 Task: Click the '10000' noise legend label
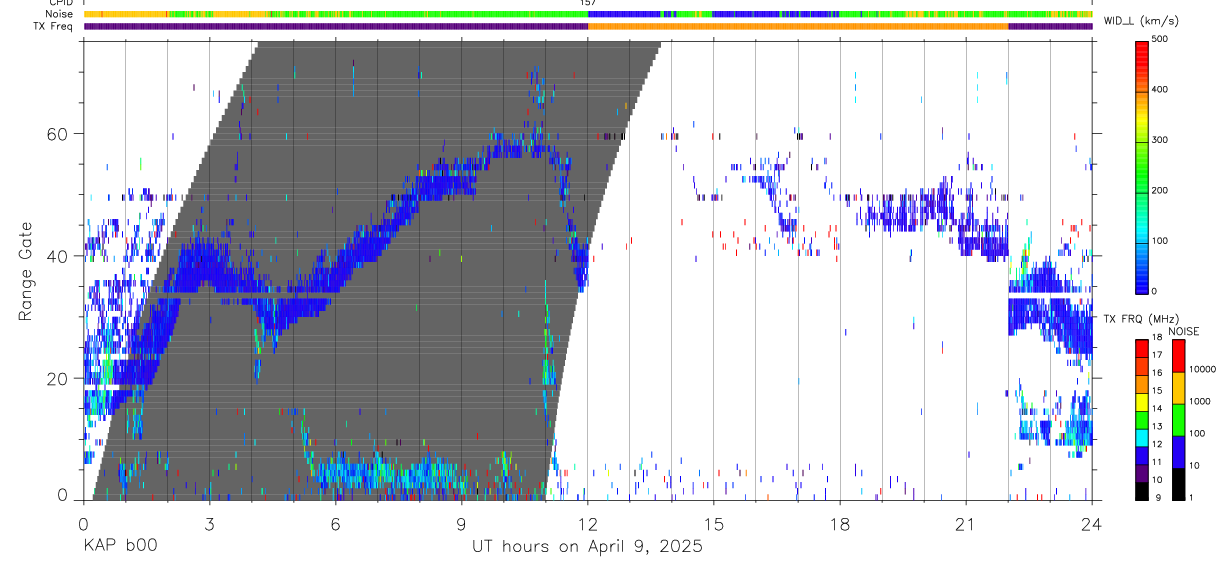(1203, 368)
